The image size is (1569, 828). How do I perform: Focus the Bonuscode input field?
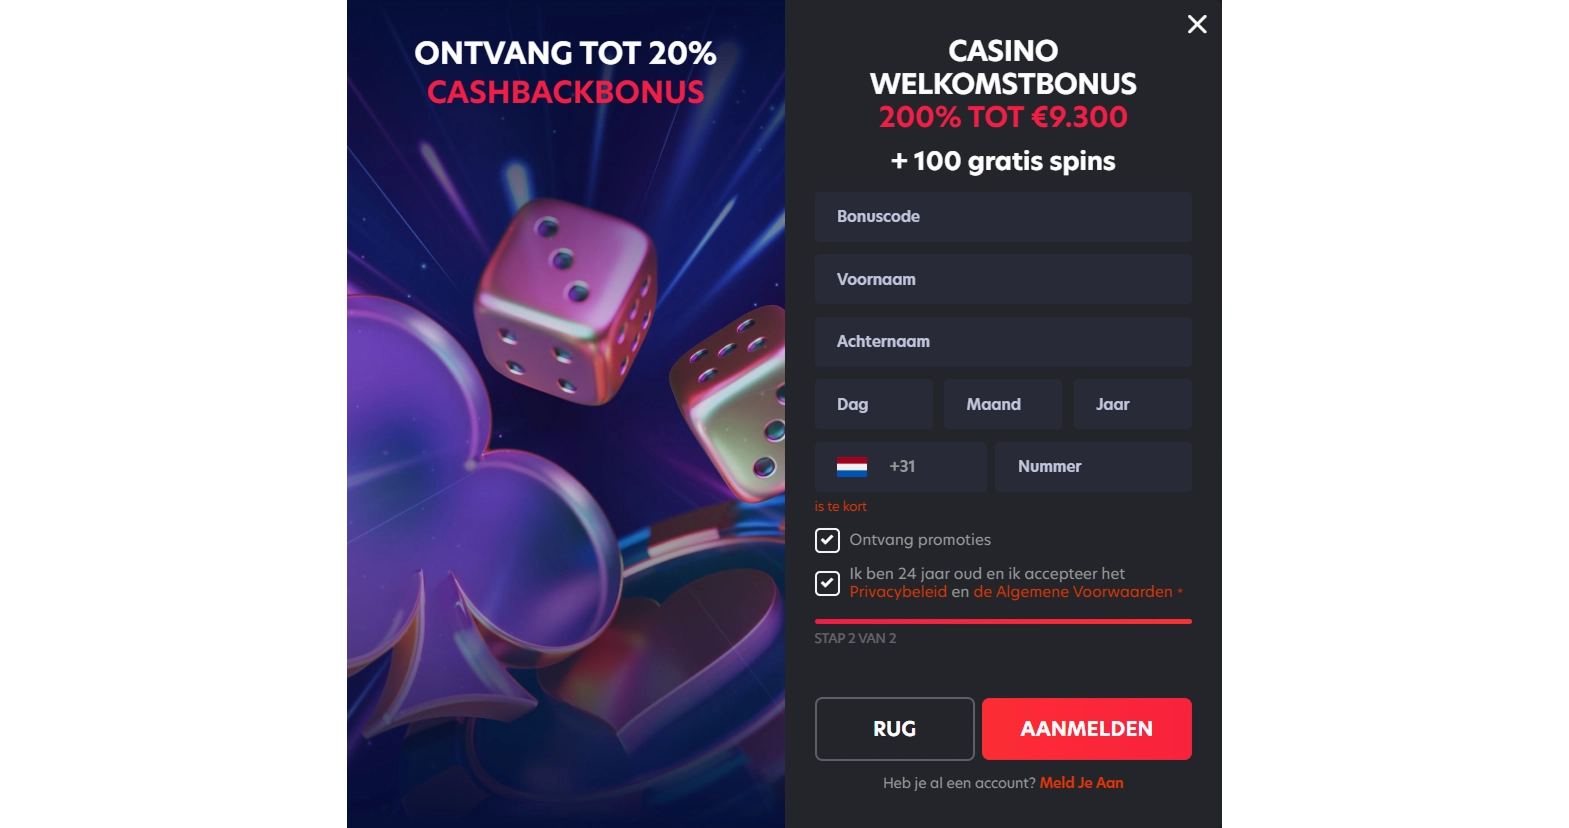point(1003,217)
